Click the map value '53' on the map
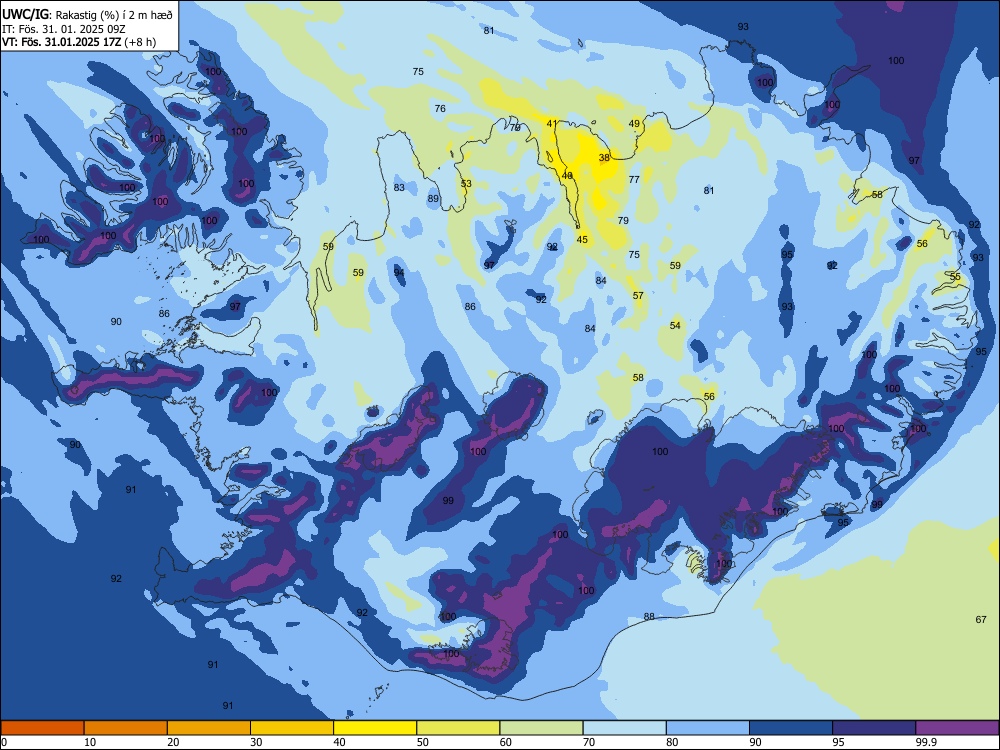The width and height of the screenshot is (1000, 750). point(466,184)
